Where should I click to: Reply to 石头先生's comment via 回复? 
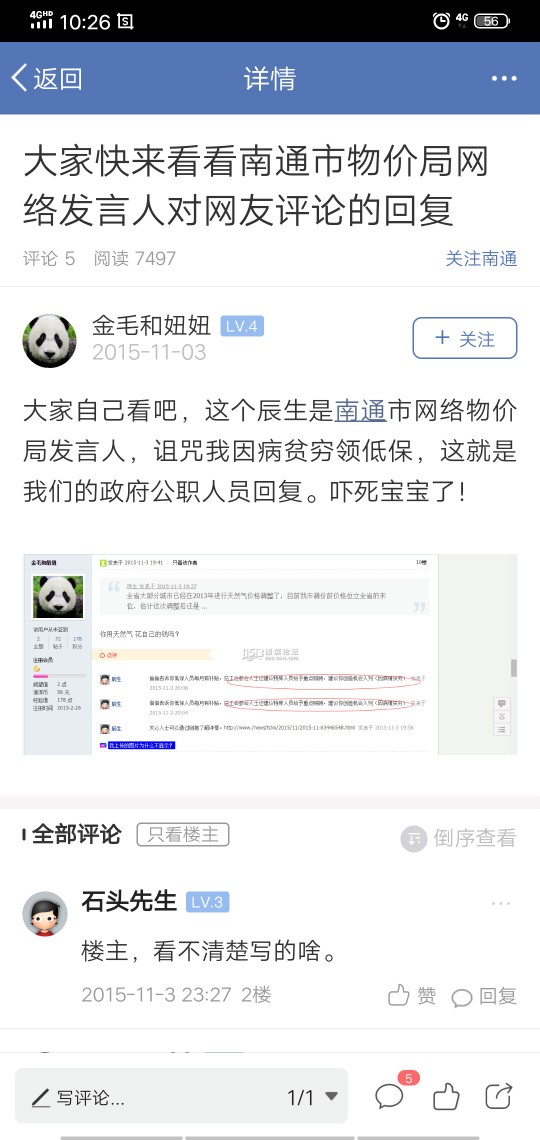[x=483, y=996]
